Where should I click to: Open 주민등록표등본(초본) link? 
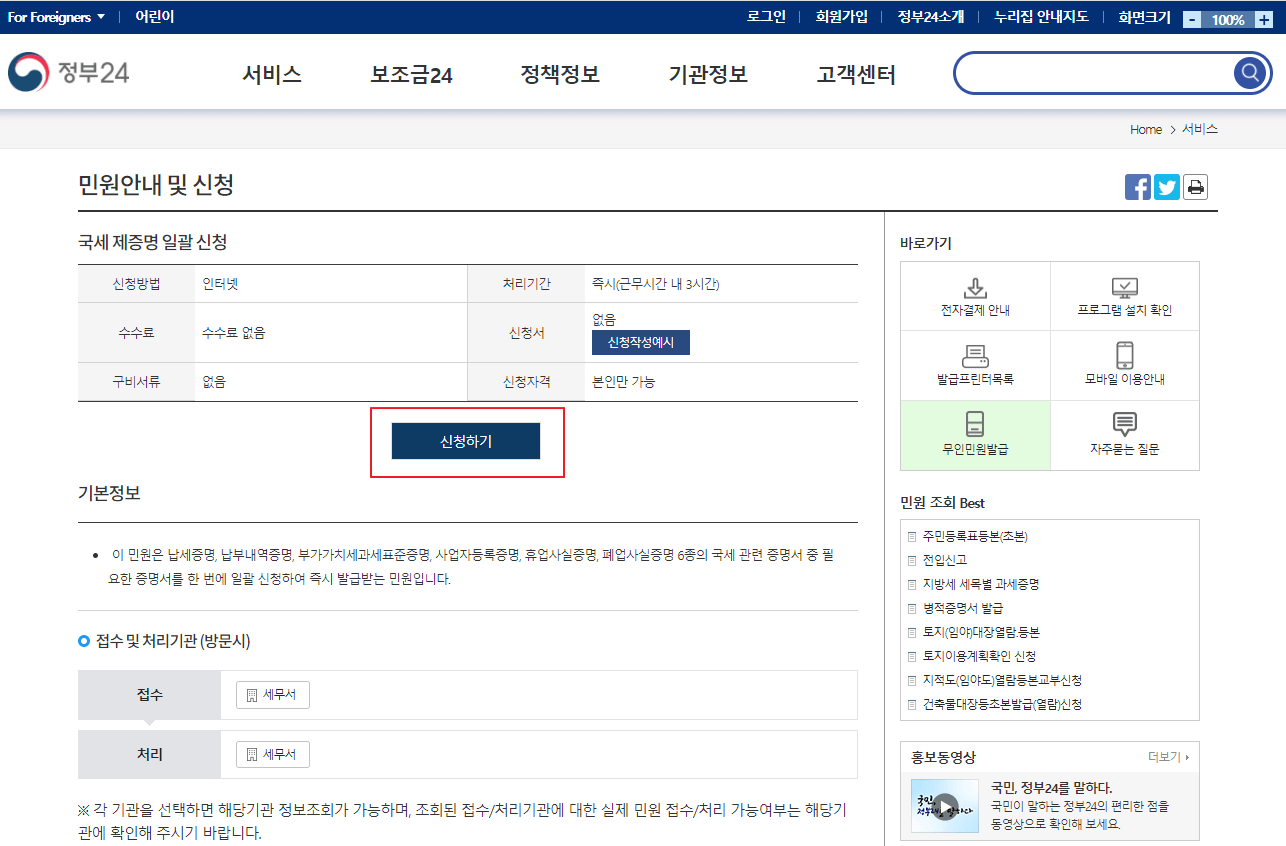975,536
